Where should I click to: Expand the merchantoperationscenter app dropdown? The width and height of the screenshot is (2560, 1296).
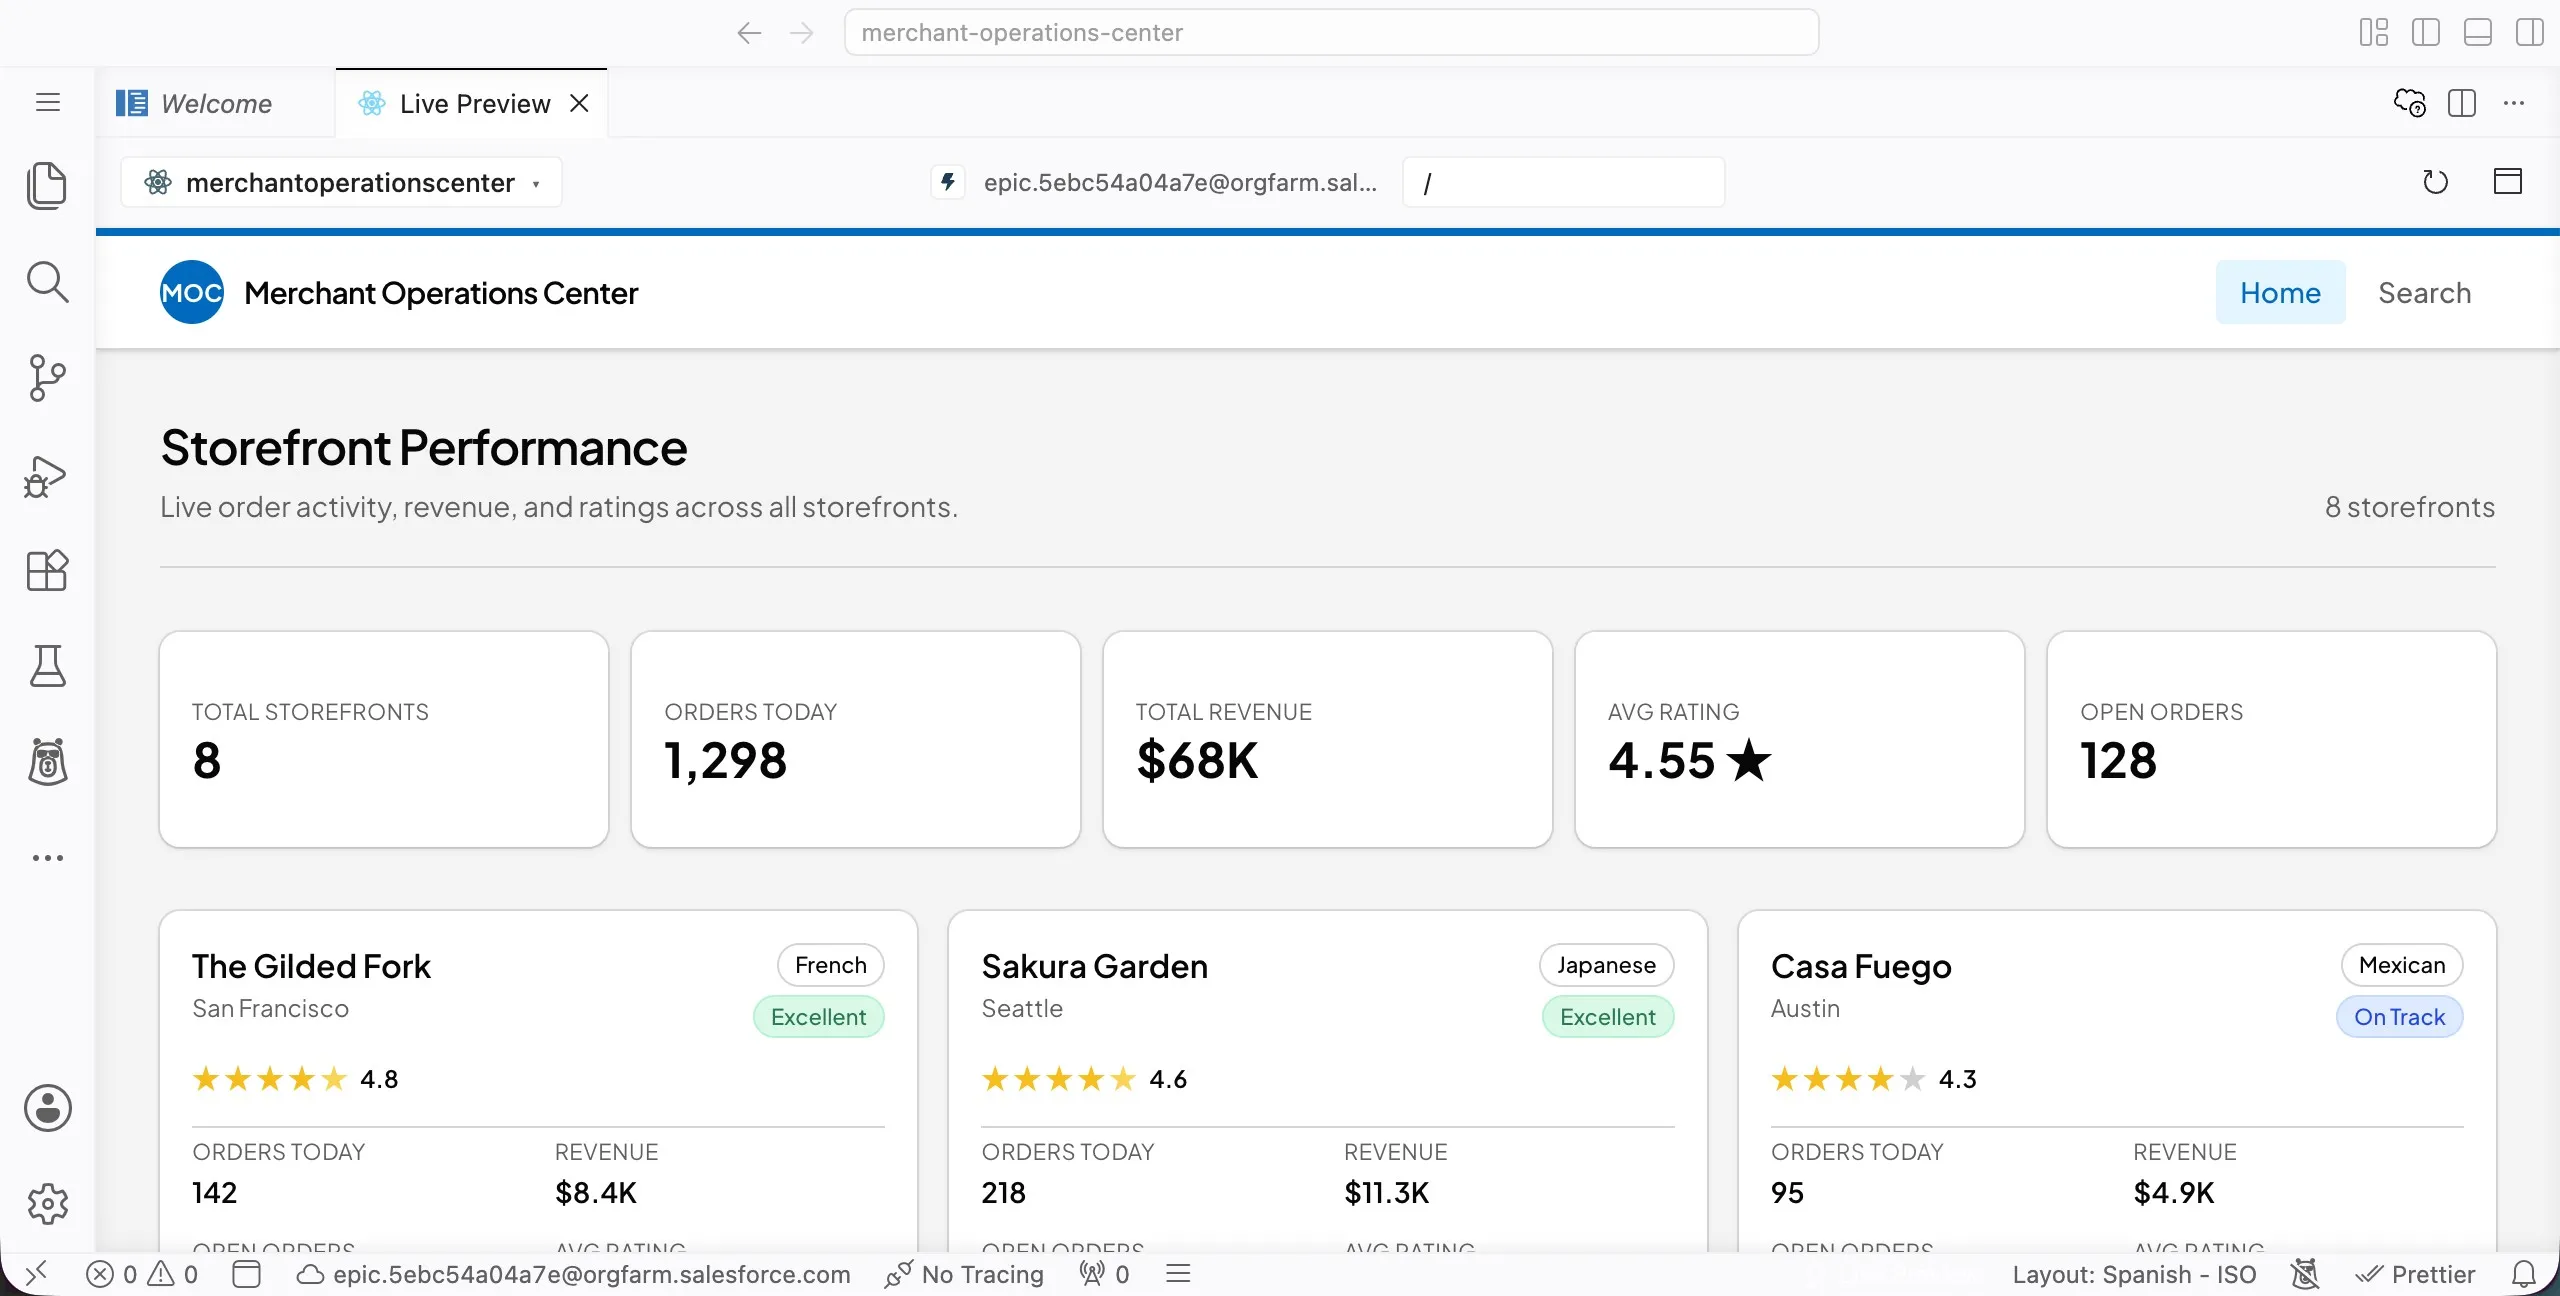click(x=341, y=182)
